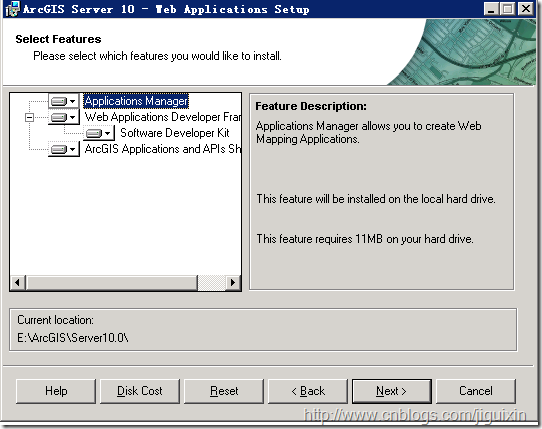The image size is (542, 429).
Task: Select ArcGIS Applications and APIs feature
Action: pyautogui.click(x=162, y=149)
